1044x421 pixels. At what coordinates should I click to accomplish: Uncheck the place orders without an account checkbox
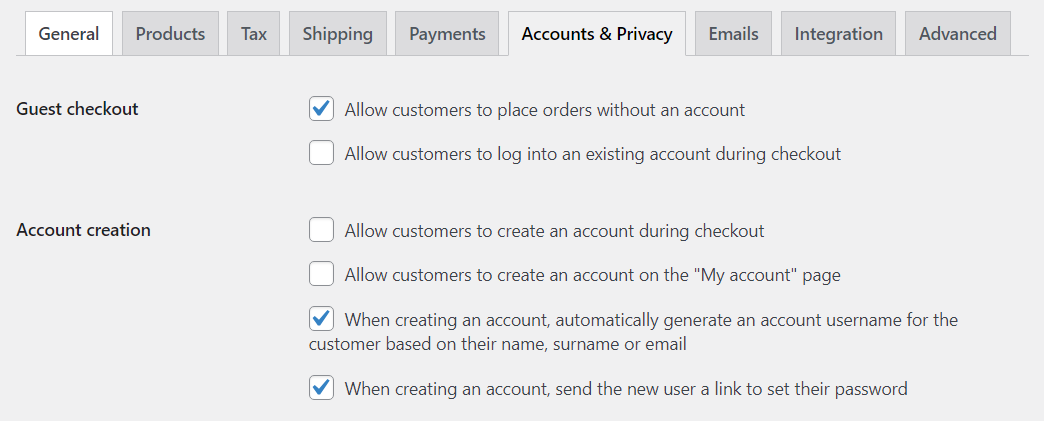(321, 109)
